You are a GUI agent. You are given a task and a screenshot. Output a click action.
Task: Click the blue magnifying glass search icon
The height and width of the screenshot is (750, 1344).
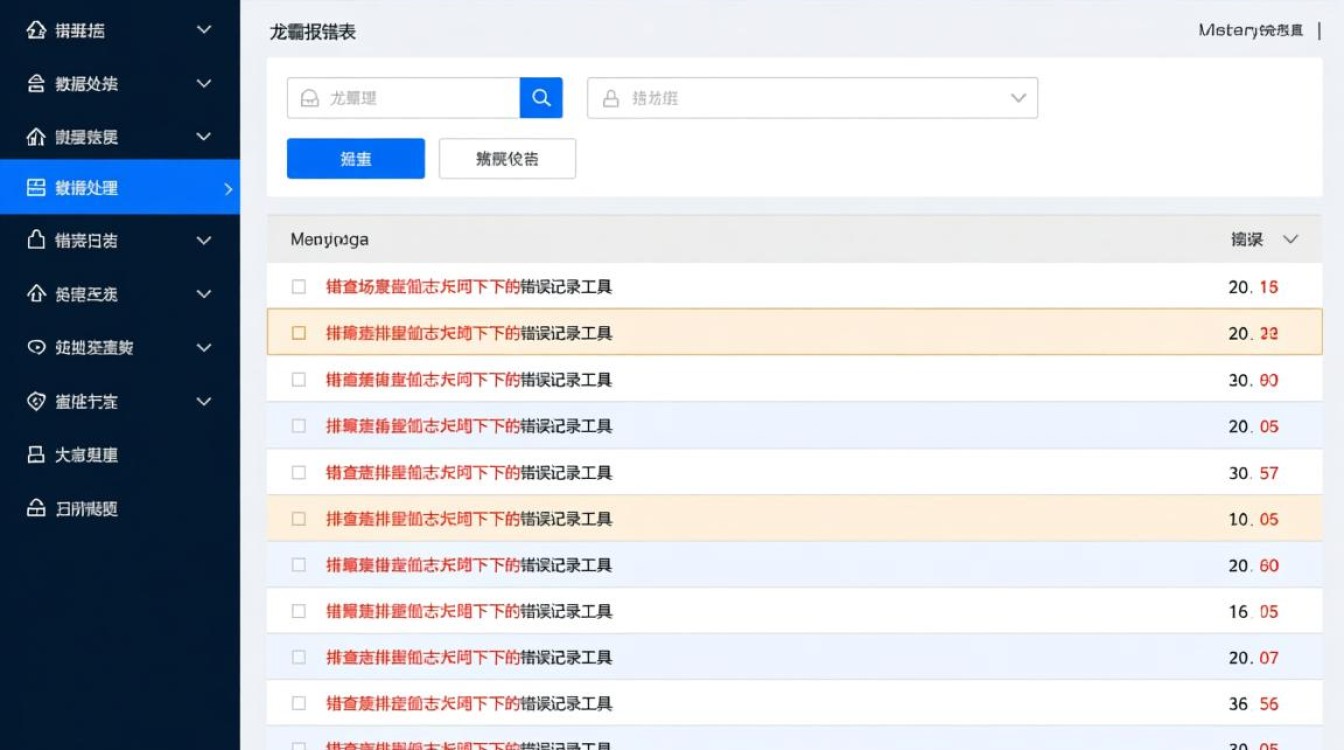click(x=541, y=98)
